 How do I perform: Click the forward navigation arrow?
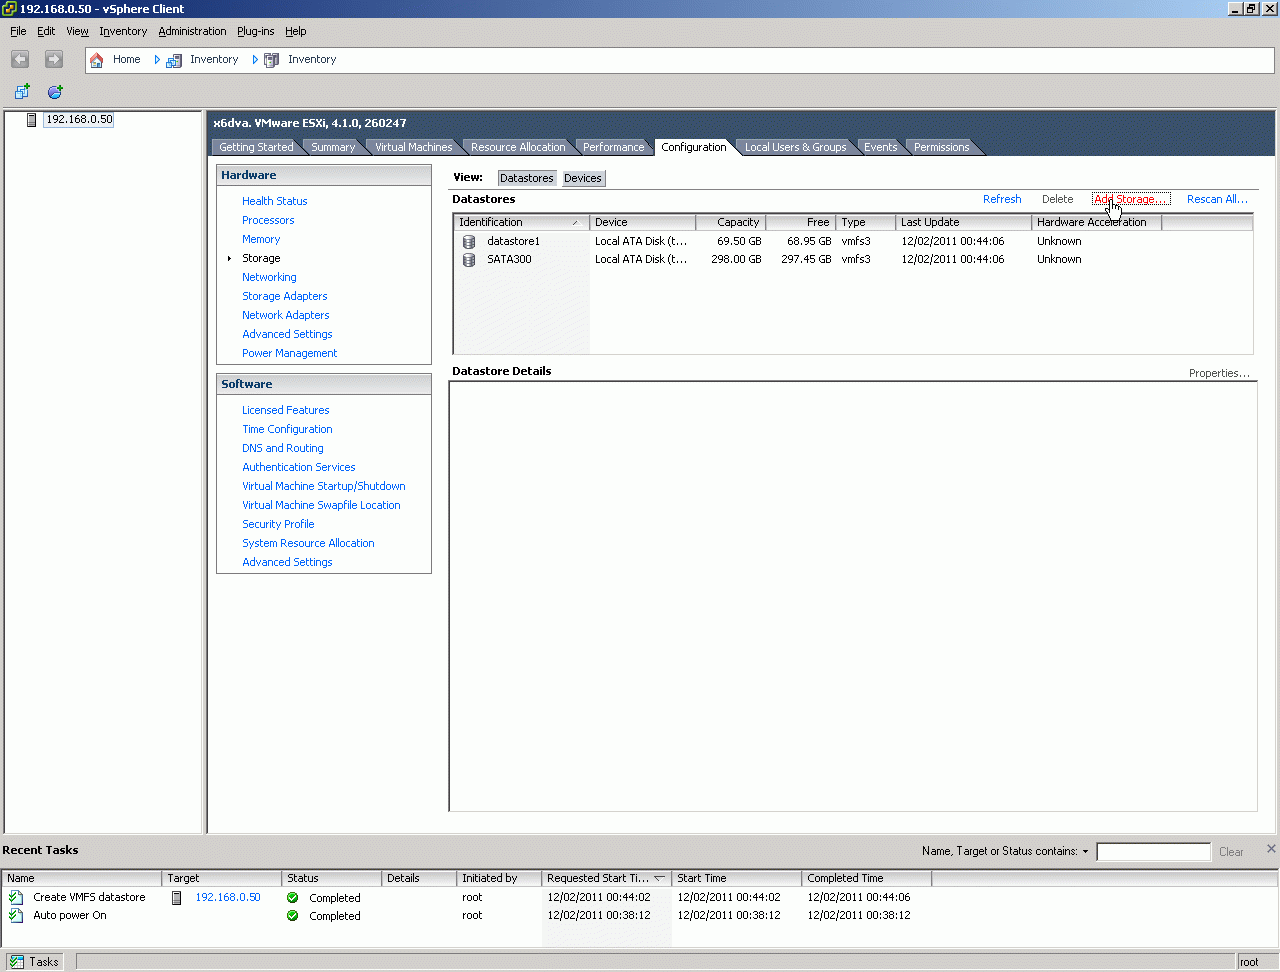coord(54,60)
